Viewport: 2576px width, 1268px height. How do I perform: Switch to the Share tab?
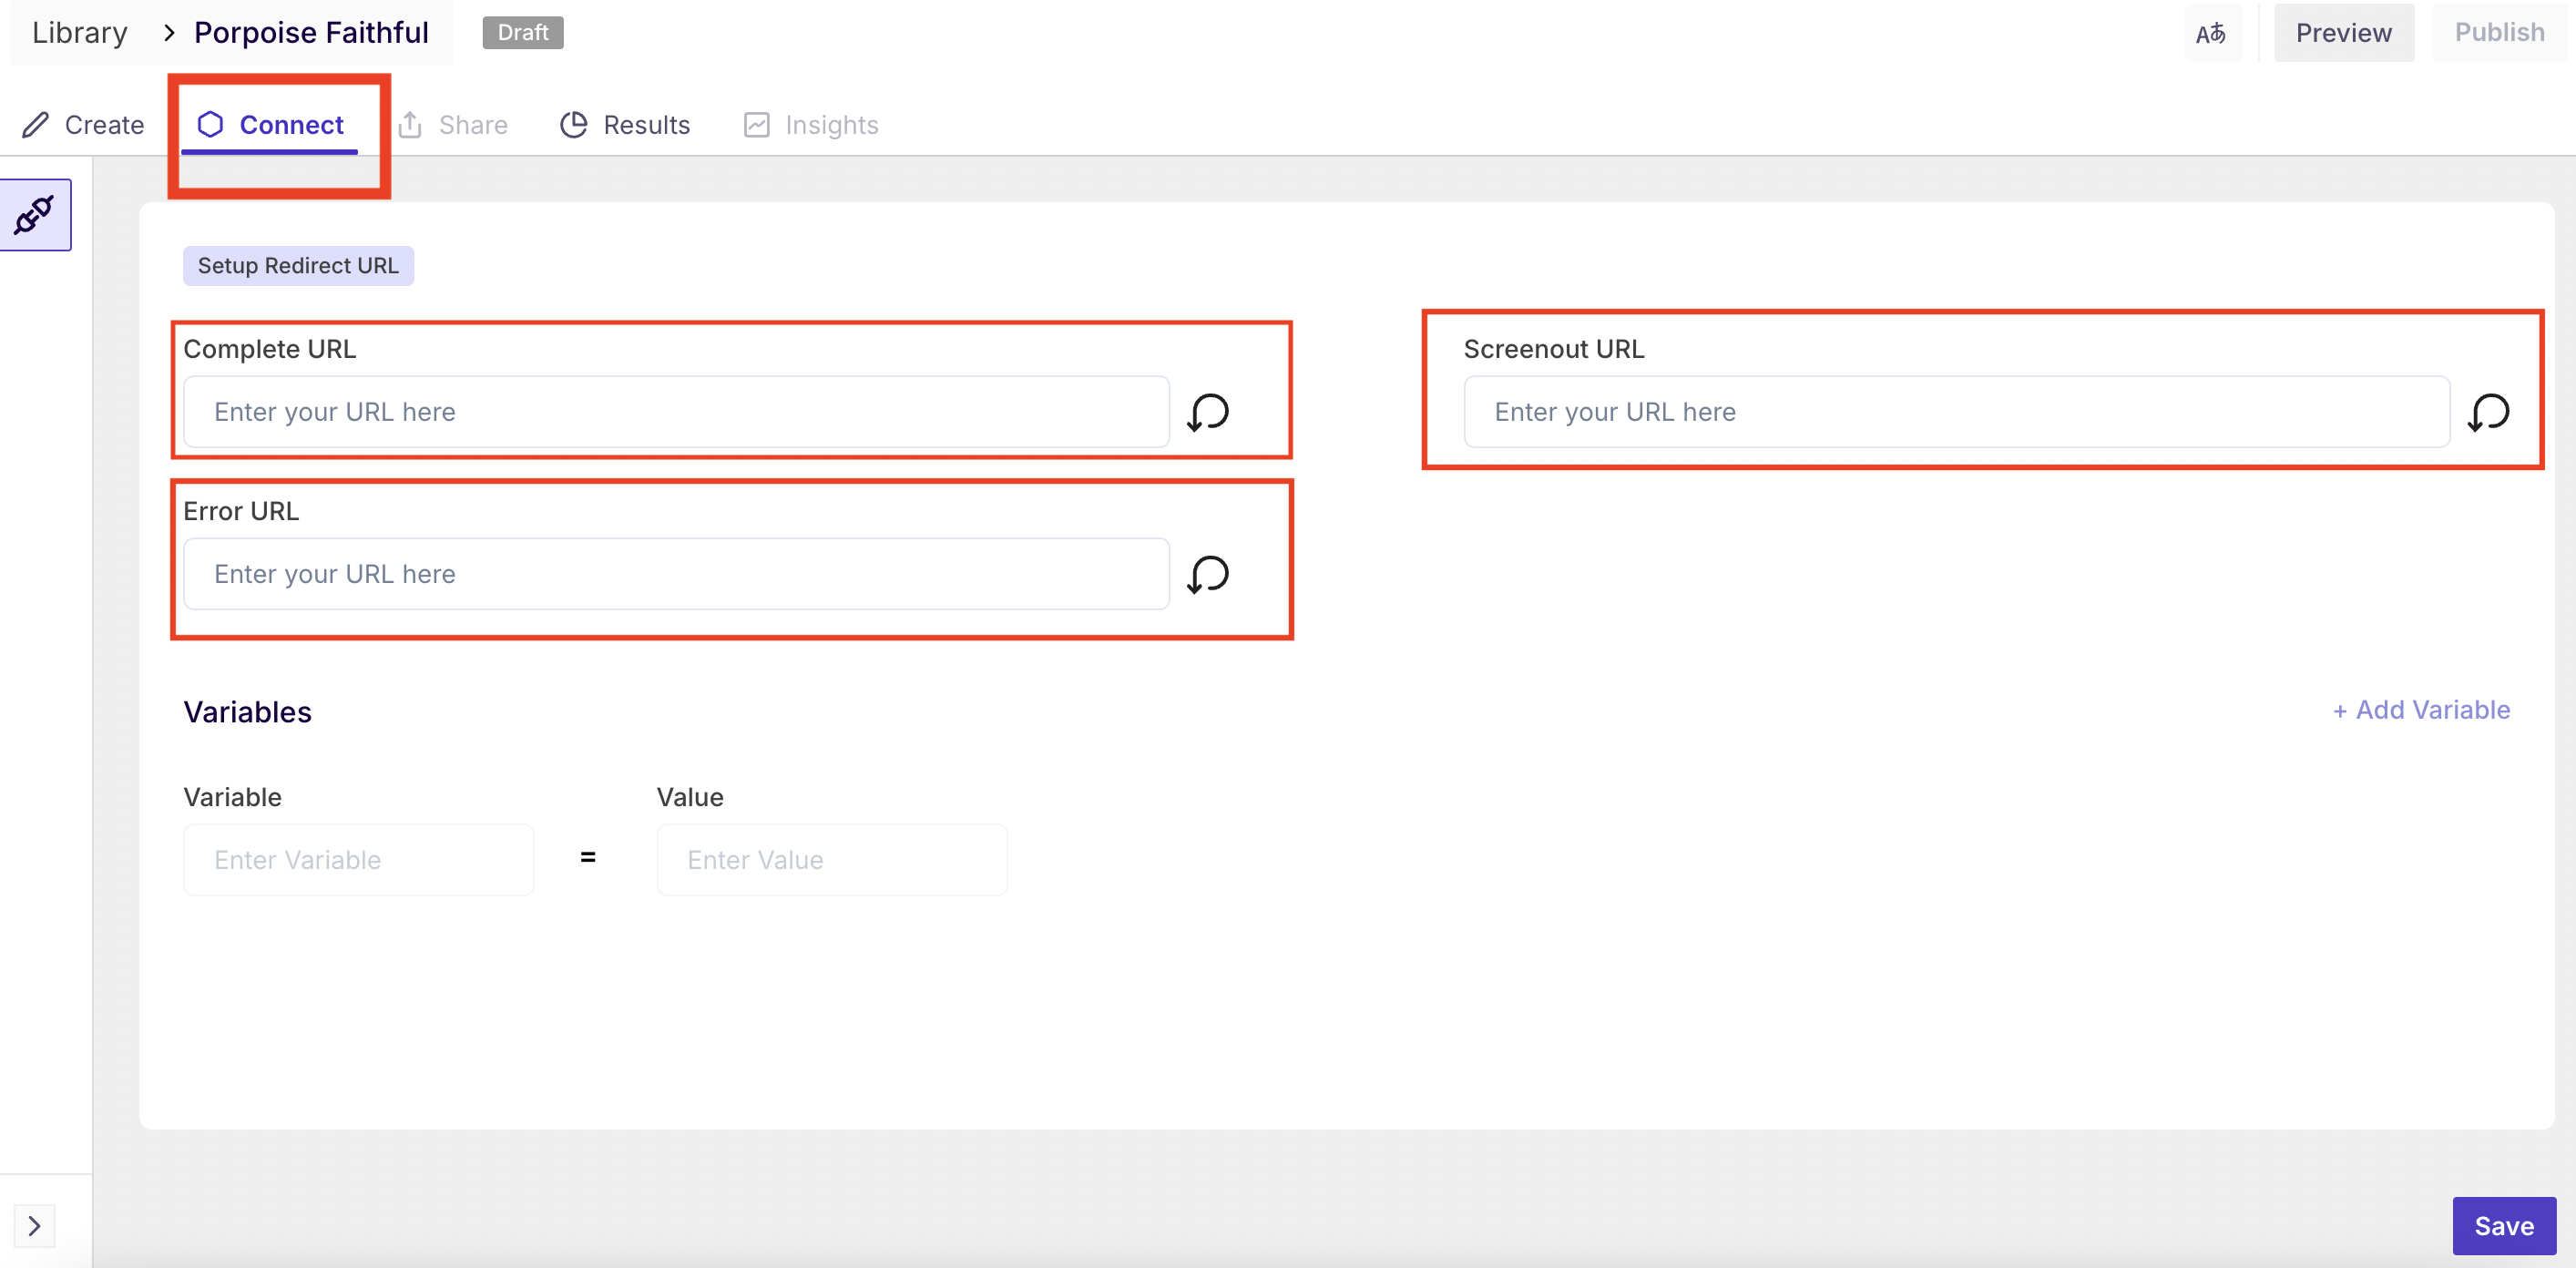point(453,125)
